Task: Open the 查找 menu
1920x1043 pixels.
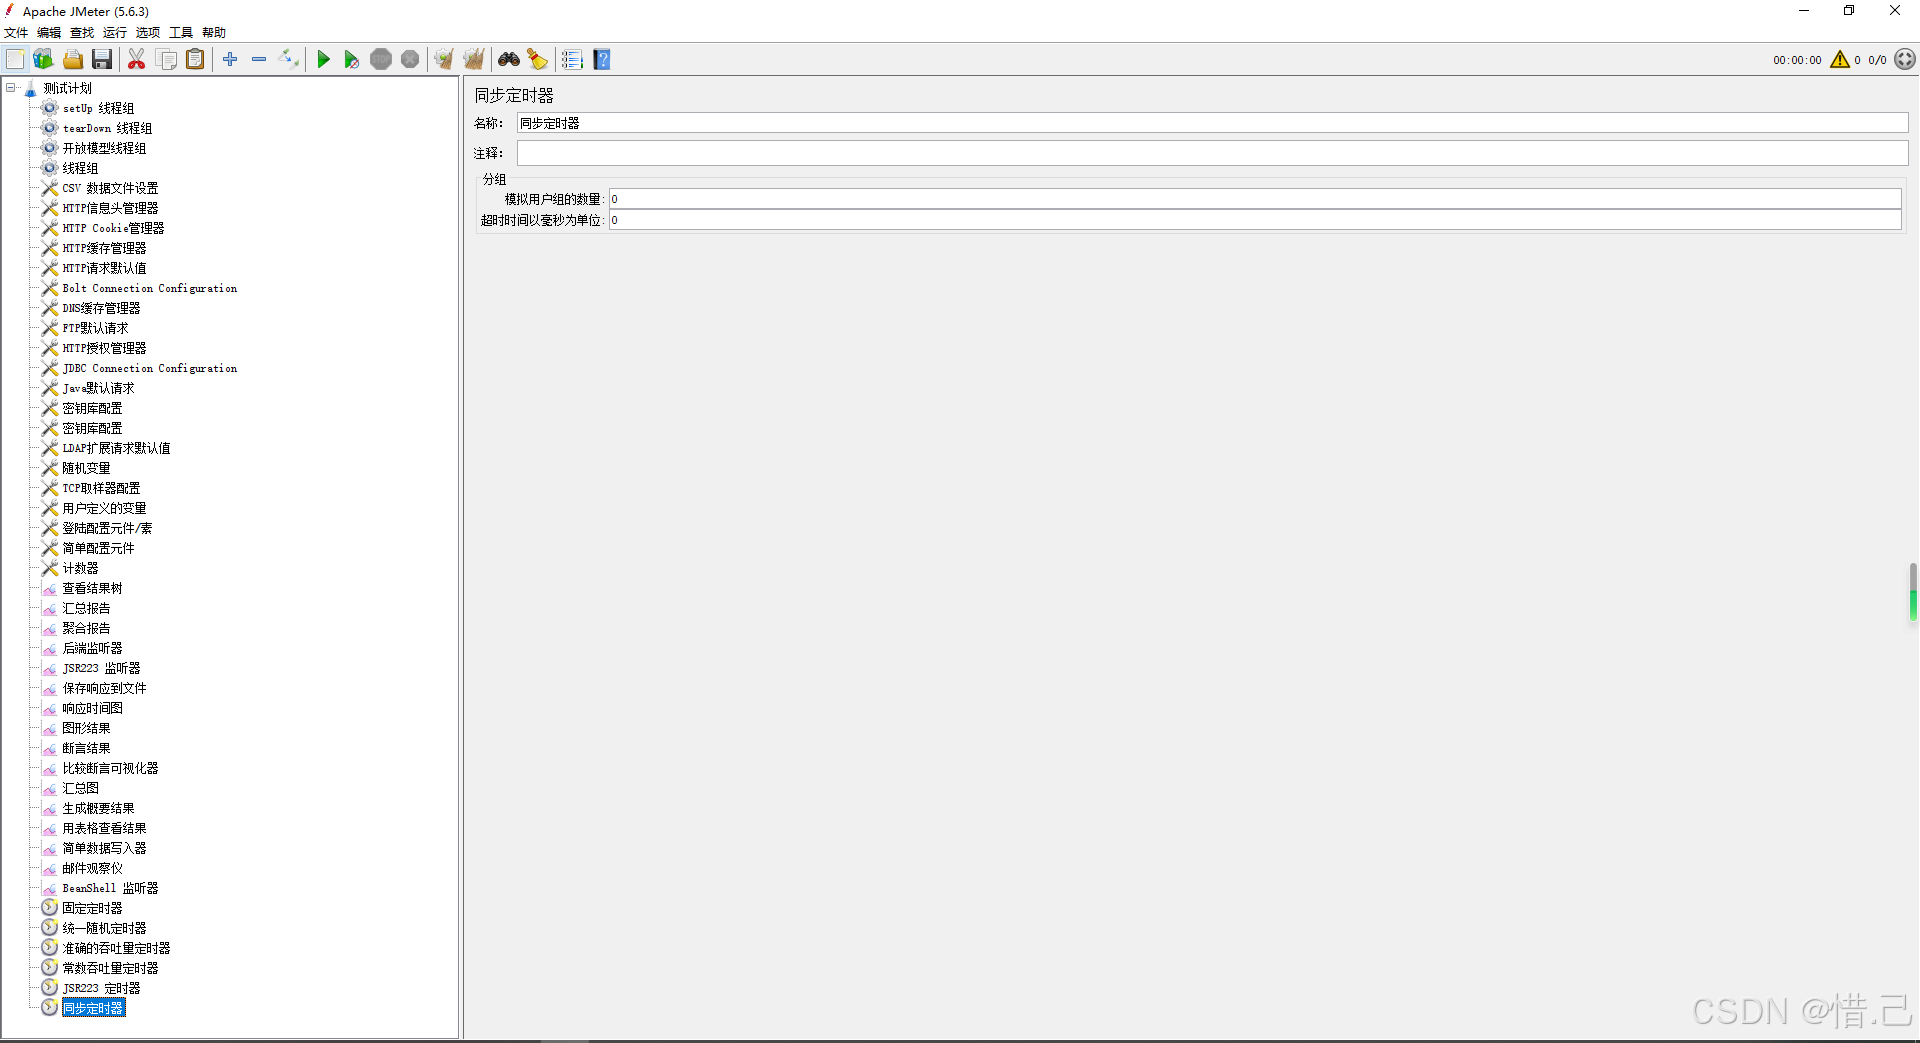Action: point(82,33)
